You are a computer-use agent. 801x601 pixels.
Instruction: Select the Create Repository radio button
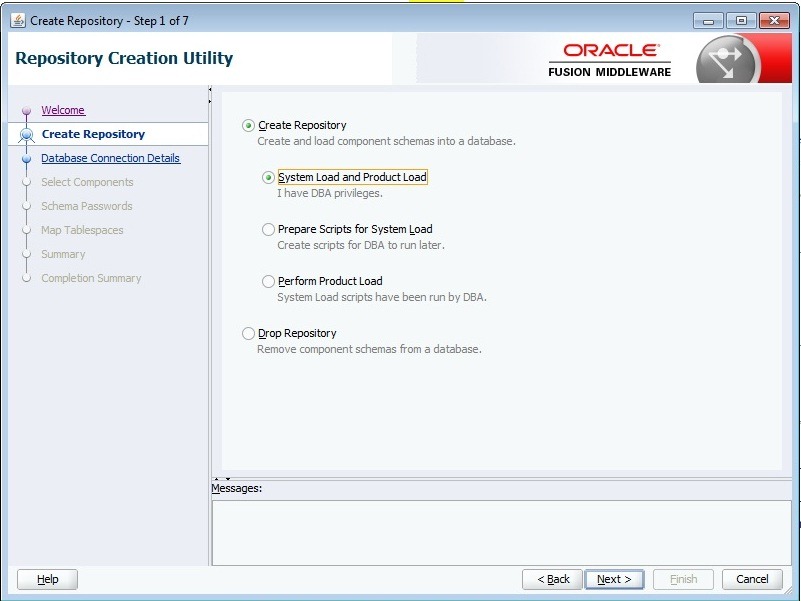tap(248, 126)
